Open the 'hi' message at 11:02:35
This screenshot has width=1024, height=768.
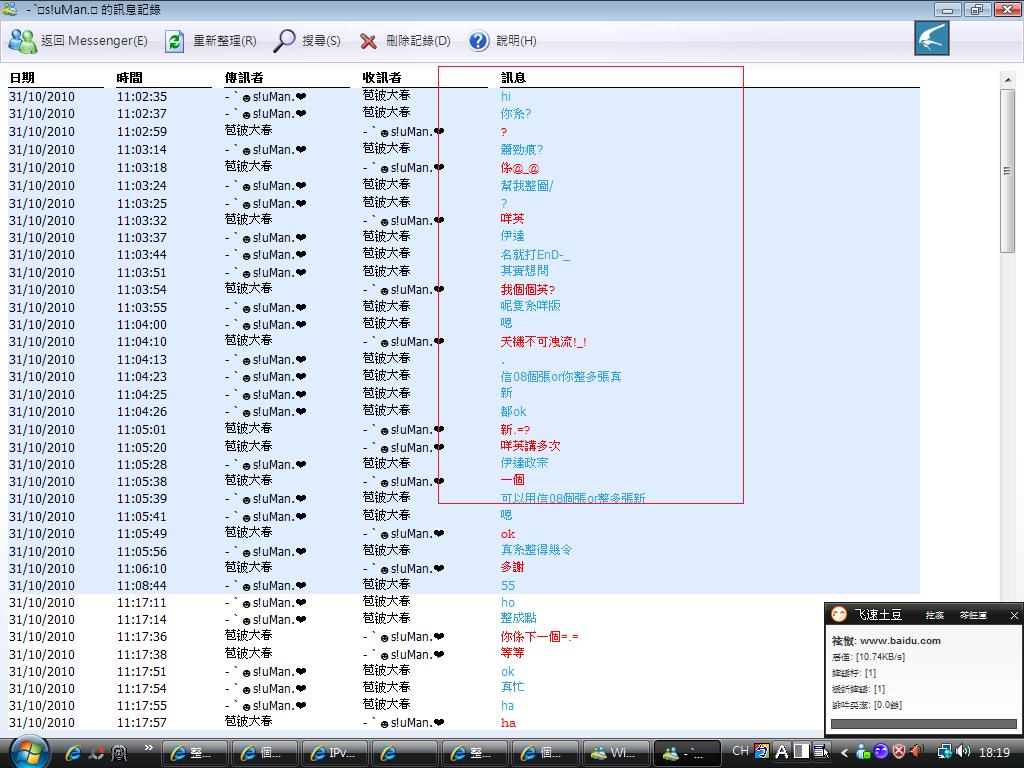coord(506,97)
